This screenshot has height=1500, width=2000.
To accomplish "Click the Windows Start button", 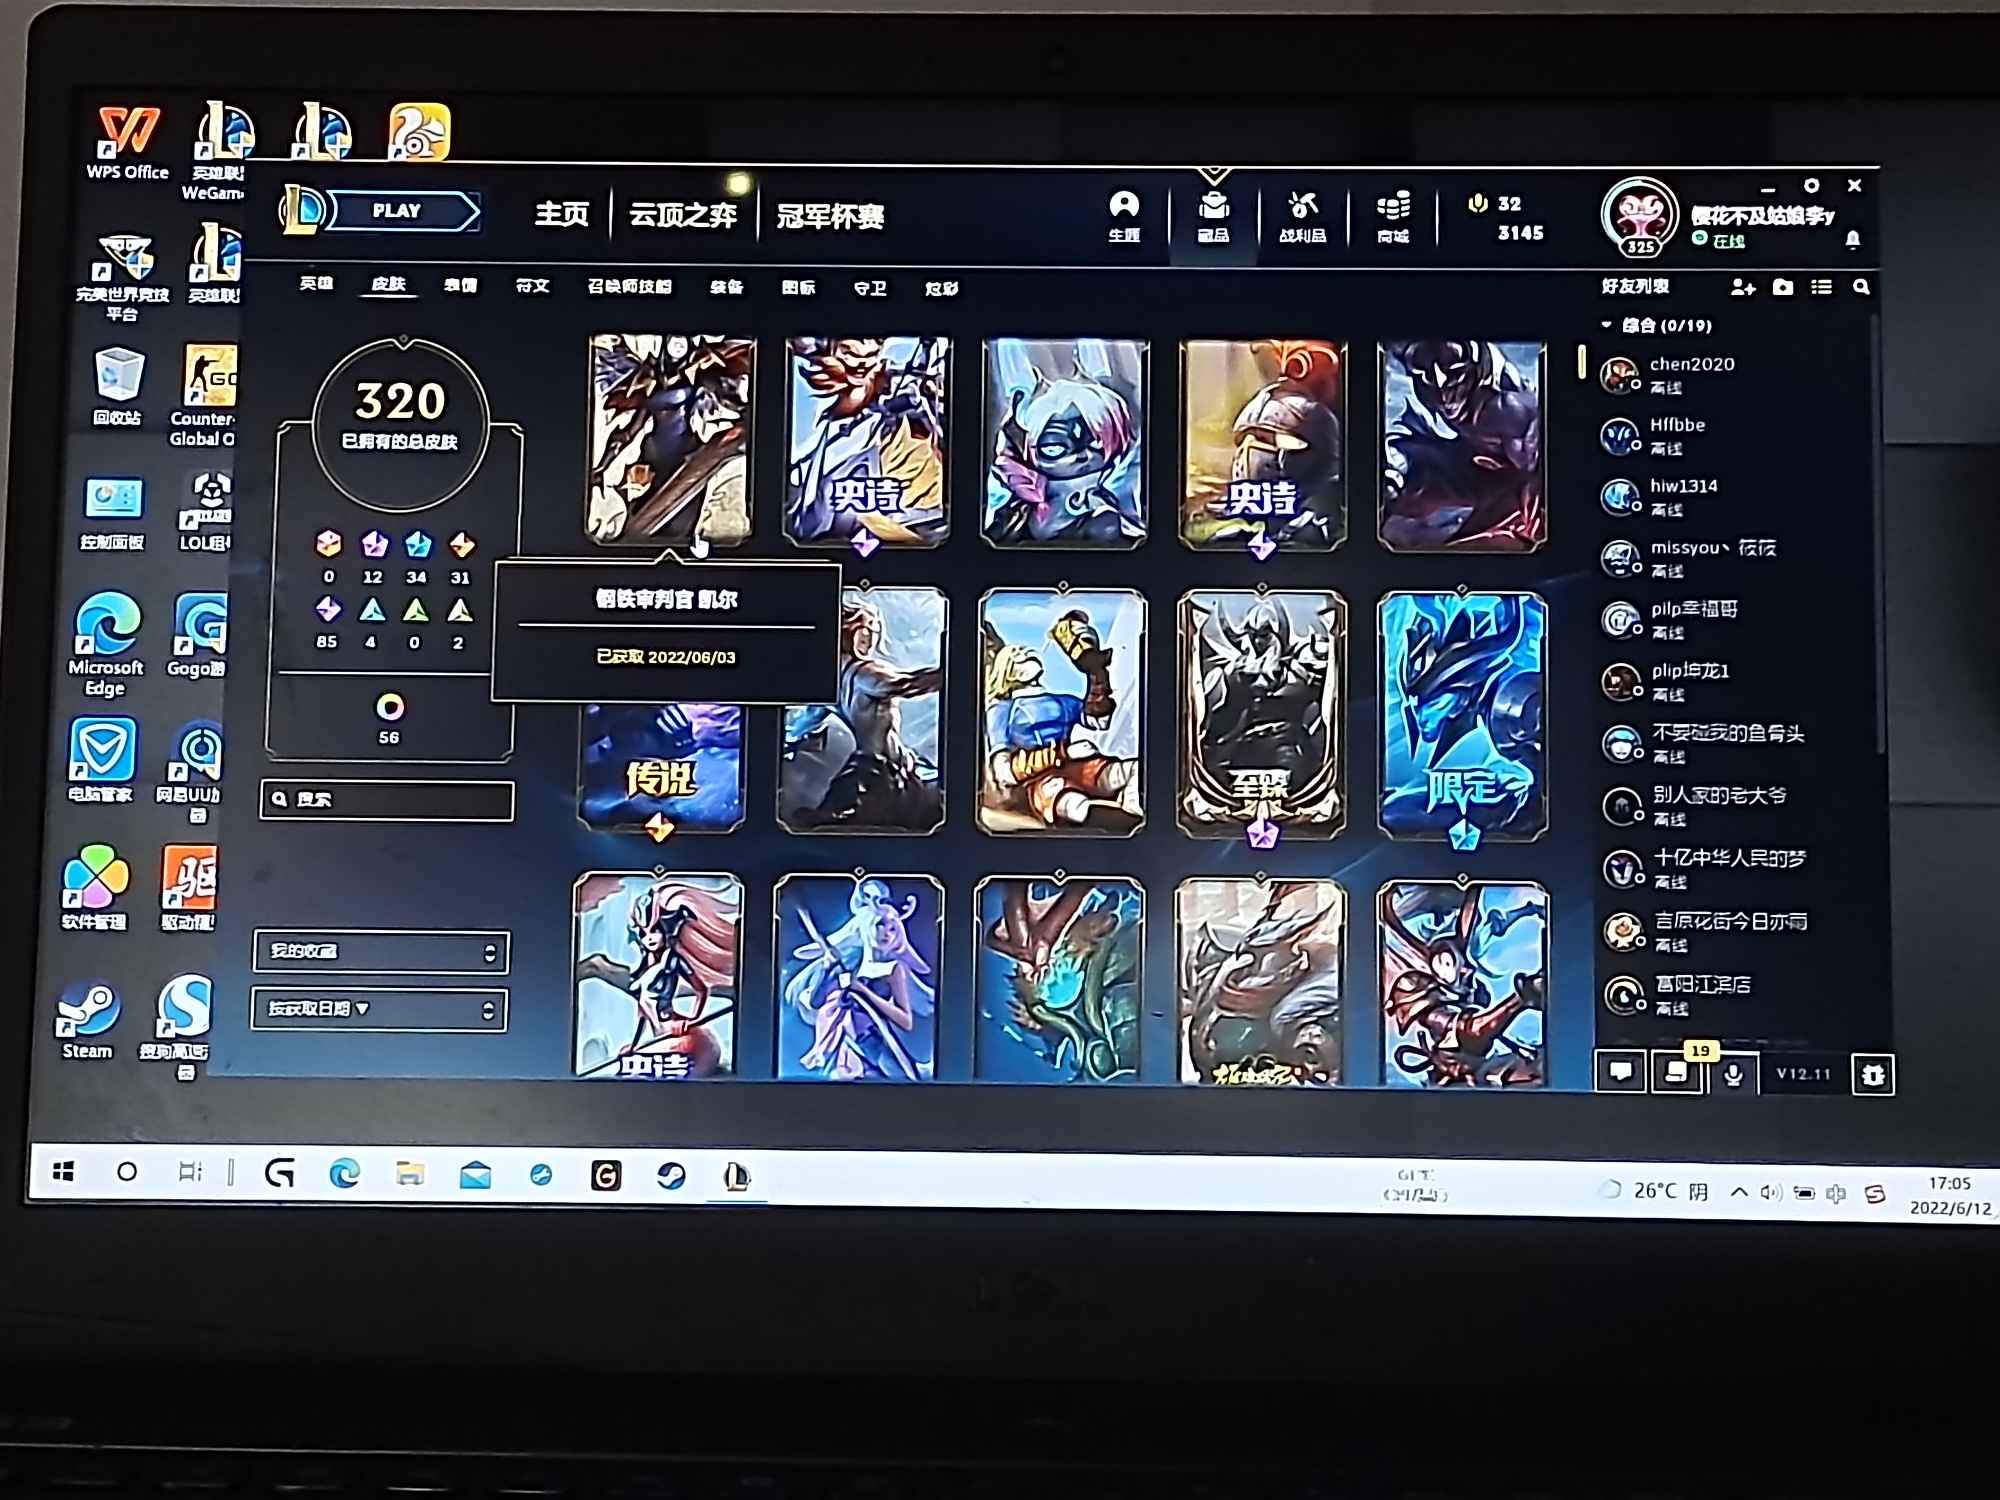I will 64,1171.
